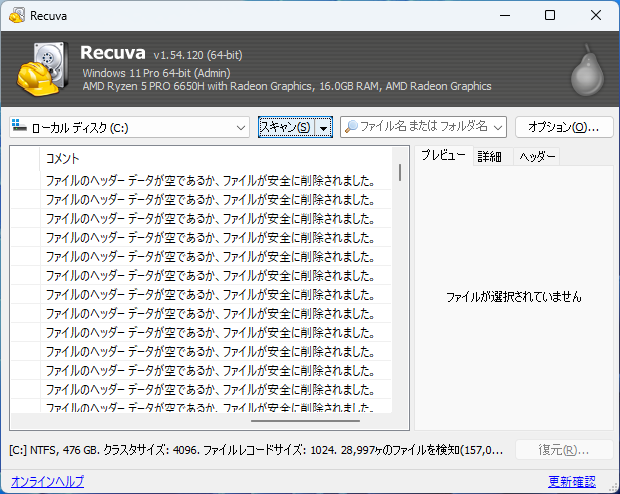Open the search filter dropdown chevron

(x=498, y=127)
